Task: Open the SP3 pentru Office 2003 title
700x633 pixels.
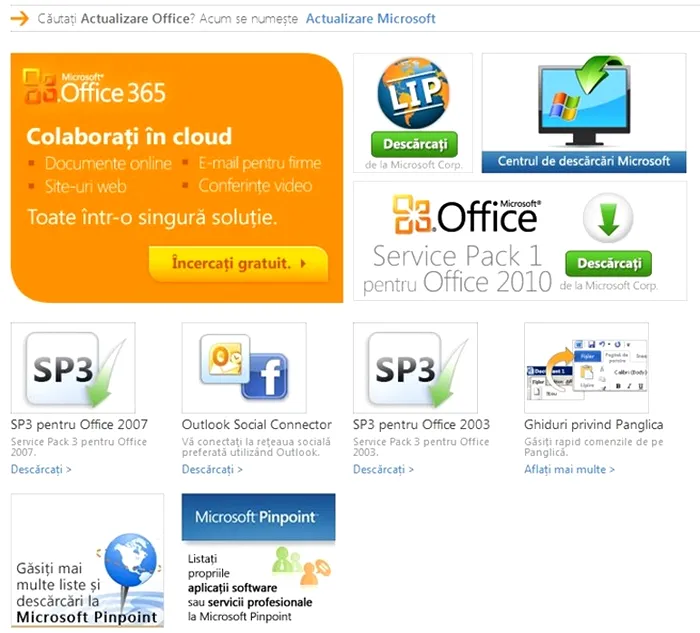Action: click(421, 425)
